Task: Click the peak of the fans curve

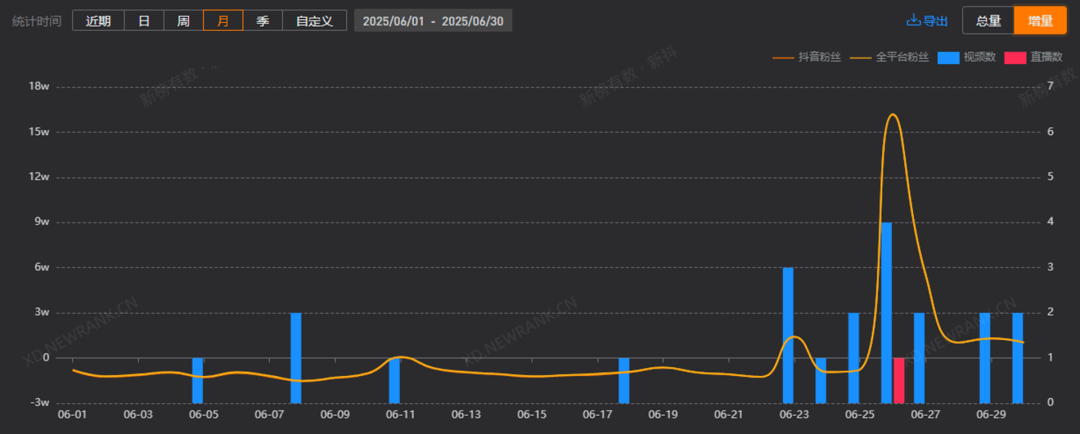Action: (x=893, y=114)
